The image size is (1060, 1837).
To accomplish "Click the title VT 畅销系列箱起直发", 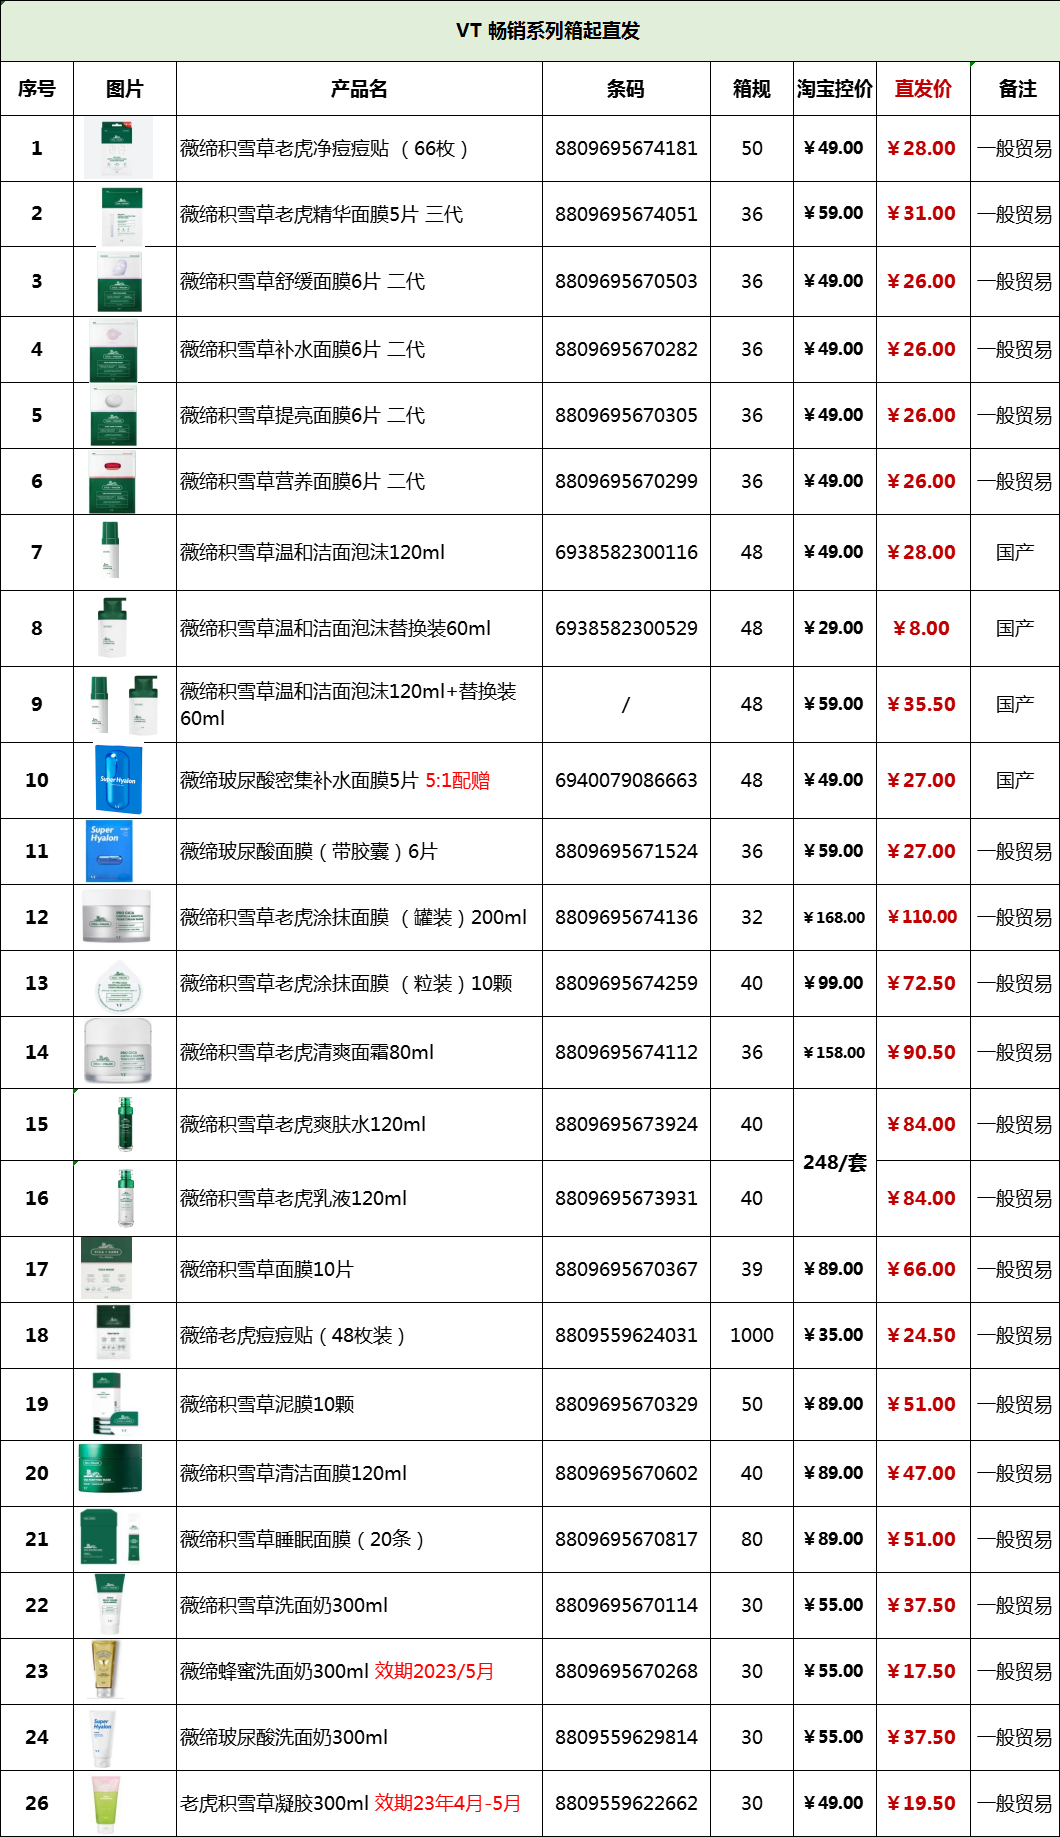I will [x=548, y=31].
